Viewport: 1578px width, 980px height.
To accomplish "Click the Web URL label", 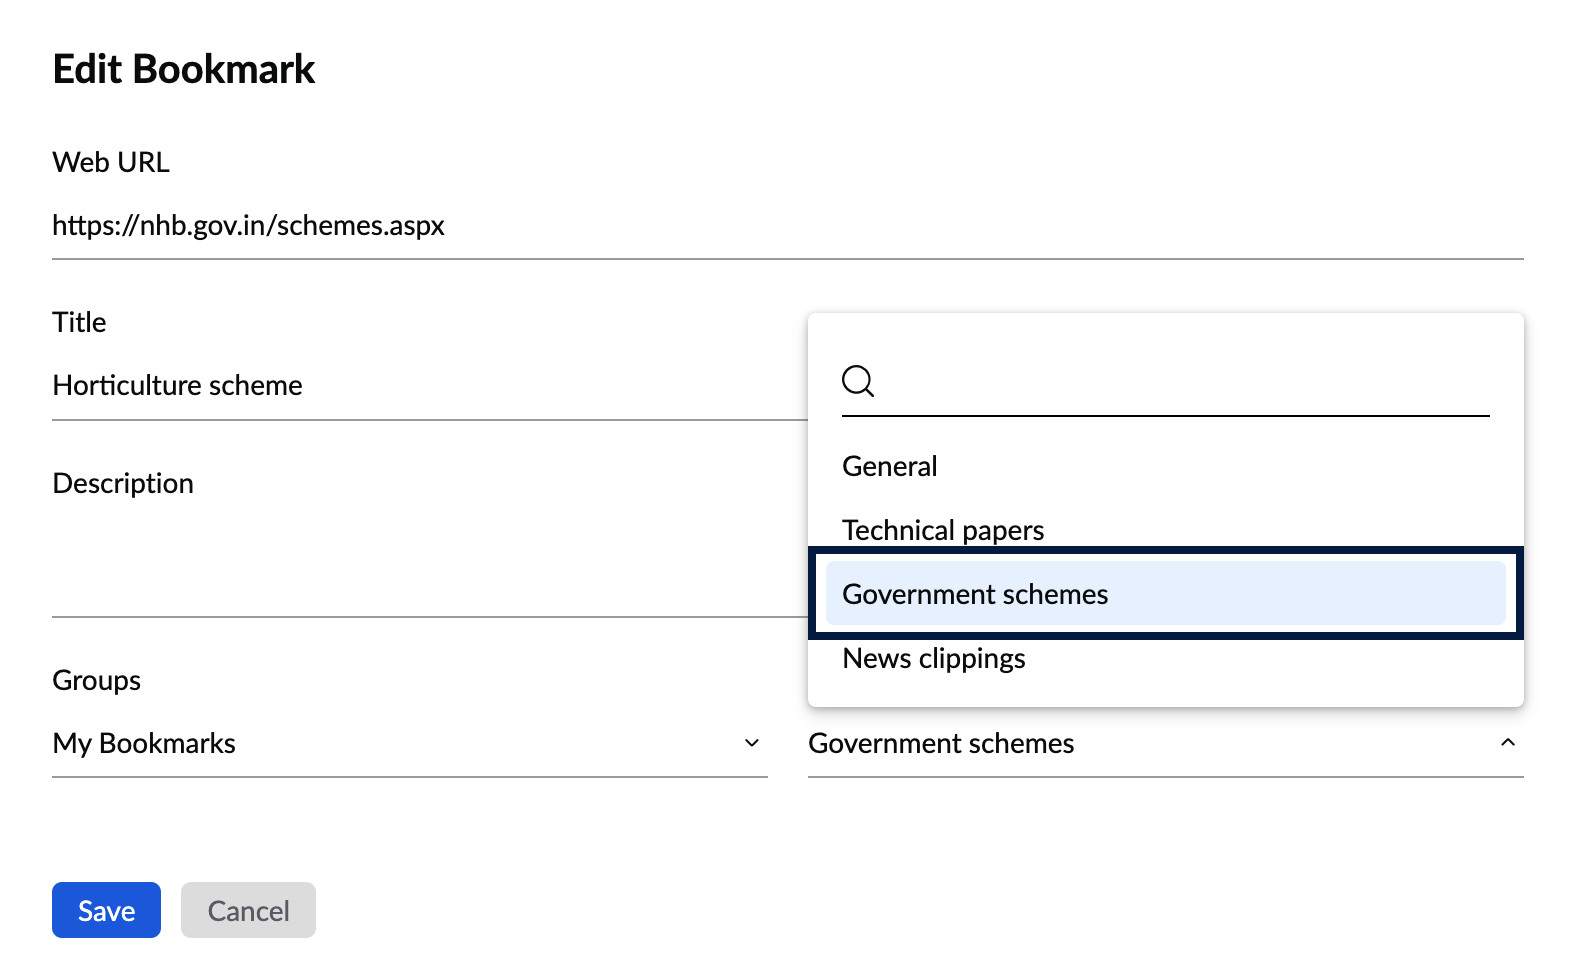I will [x=111, y=162].
